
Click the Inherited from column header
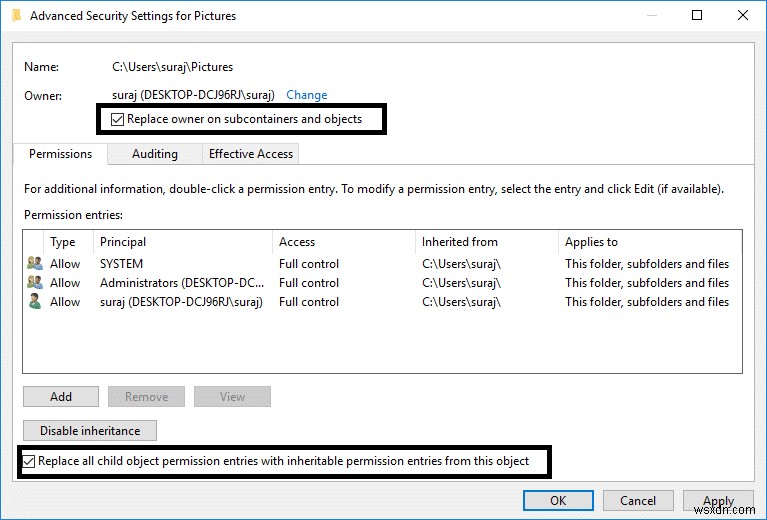(x=458, y=242)
